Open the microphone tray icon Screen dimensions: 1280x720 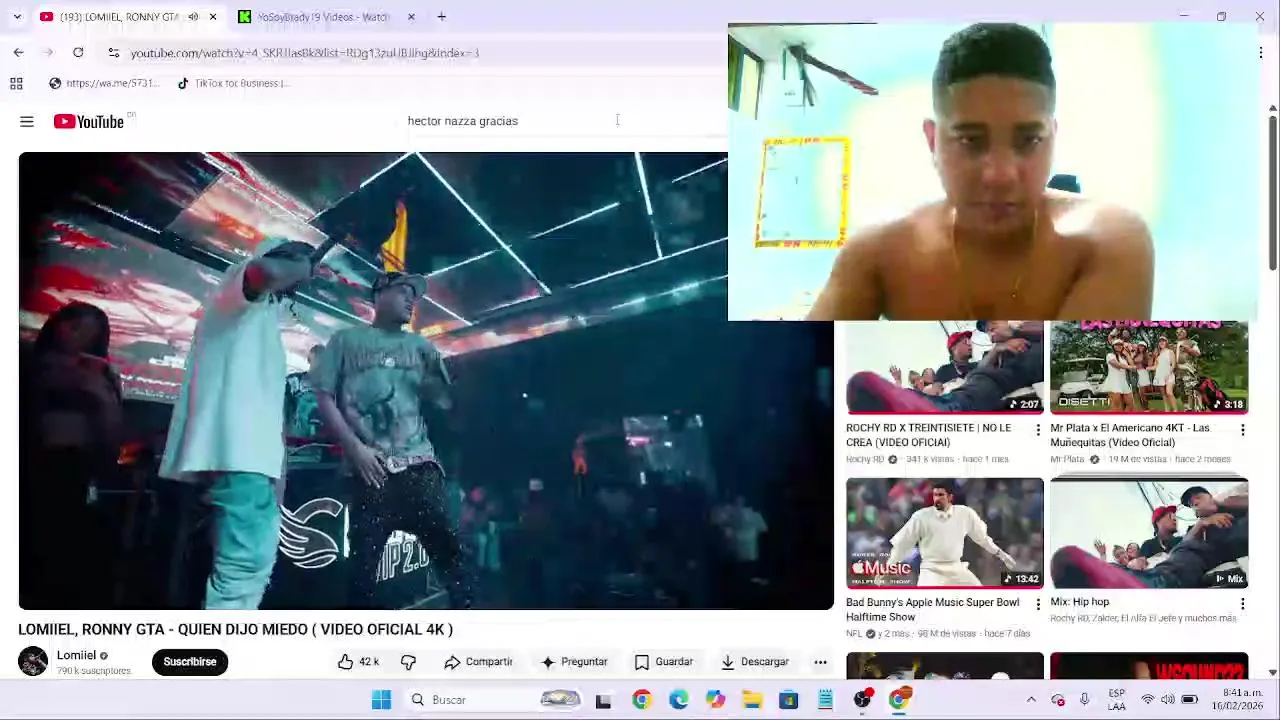(x=1084, y=700)
